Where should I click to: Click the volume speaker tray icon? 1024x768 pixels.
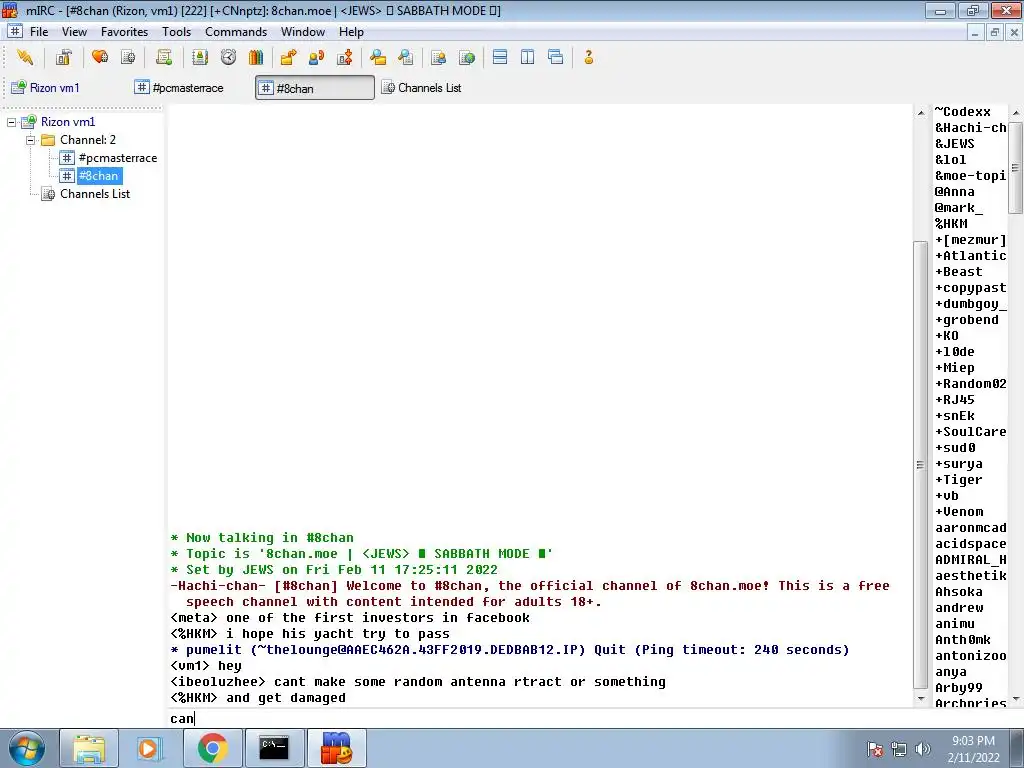(922, 749)
